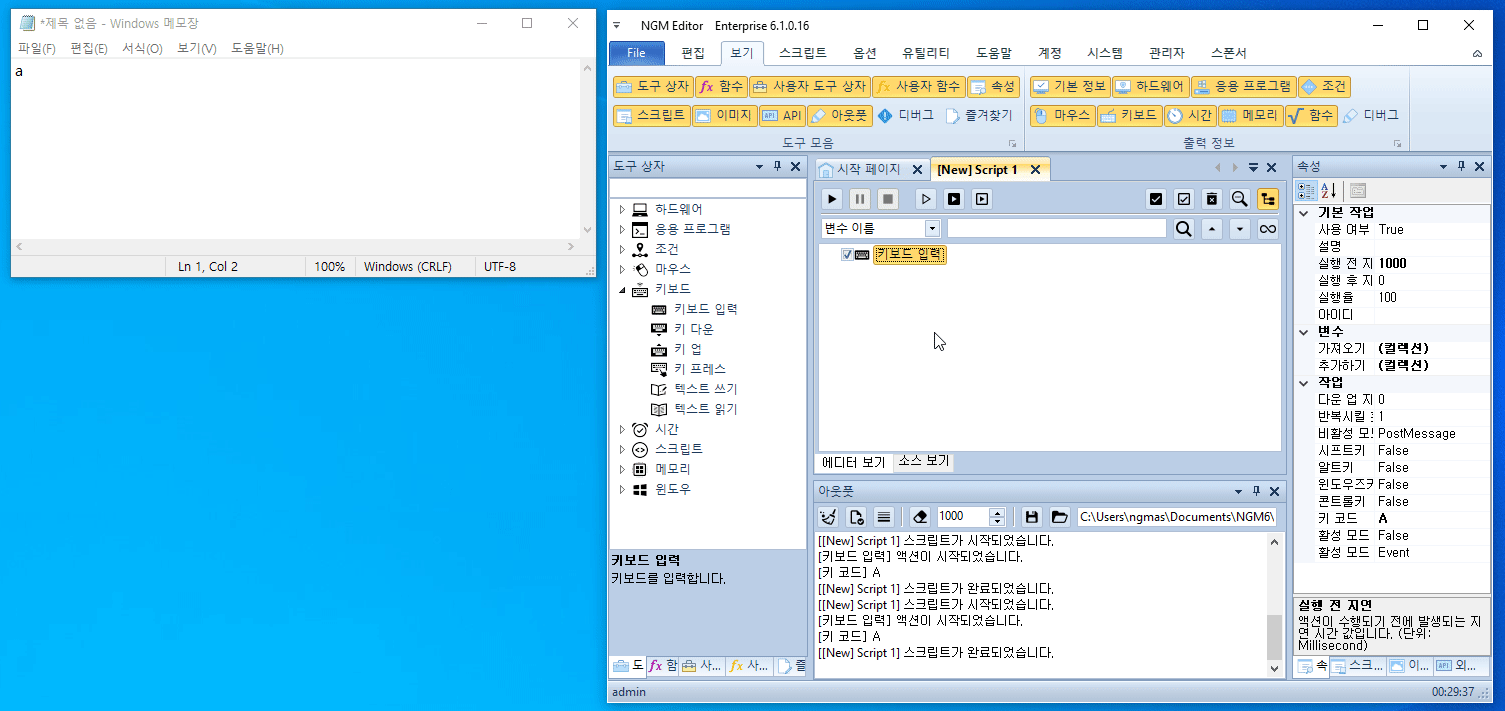This screenshot has width=1505, height=711.
Task: Increase the output line limit stepper
Action: (x=996, y=512)
